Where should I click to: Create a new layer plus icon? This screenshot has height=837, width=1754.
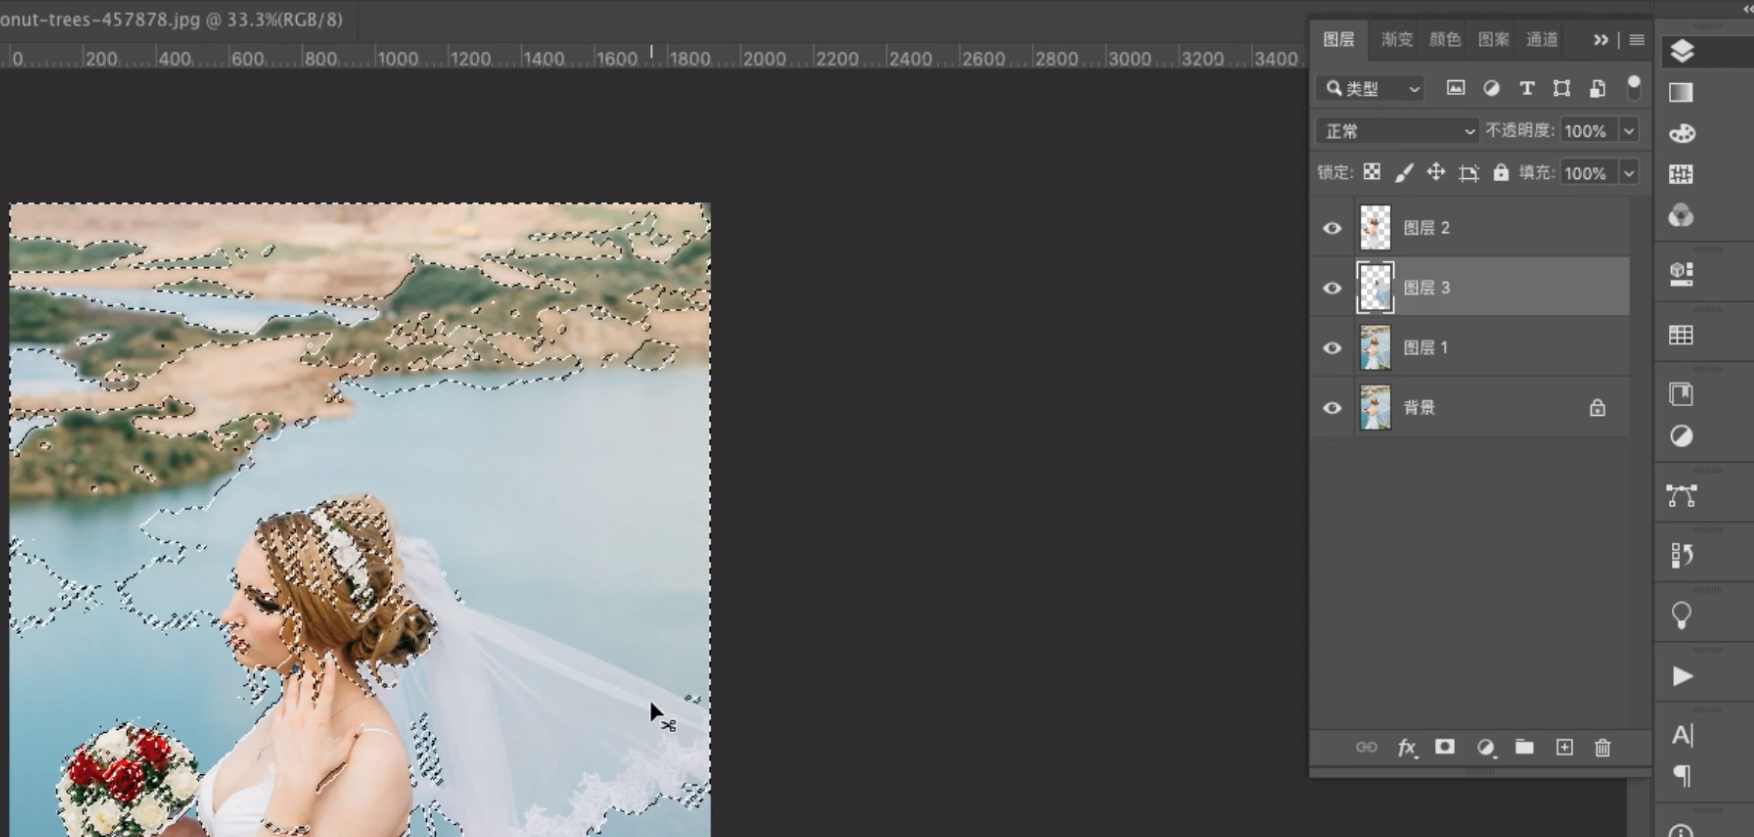(1564, 747)
